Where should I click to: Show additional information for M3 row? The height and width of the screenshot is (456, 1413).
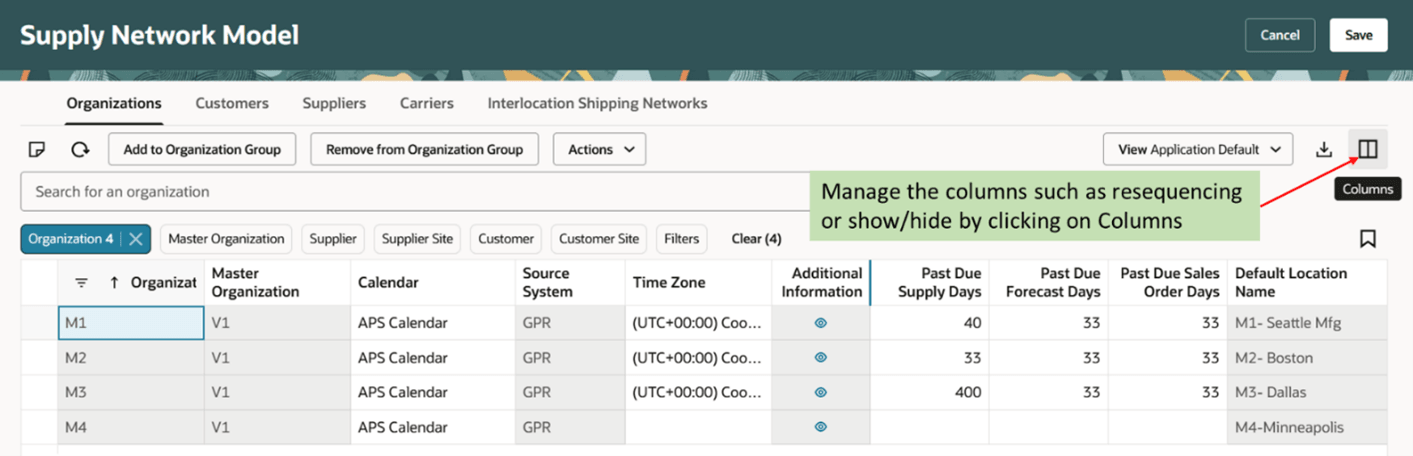tap(820, 393)
